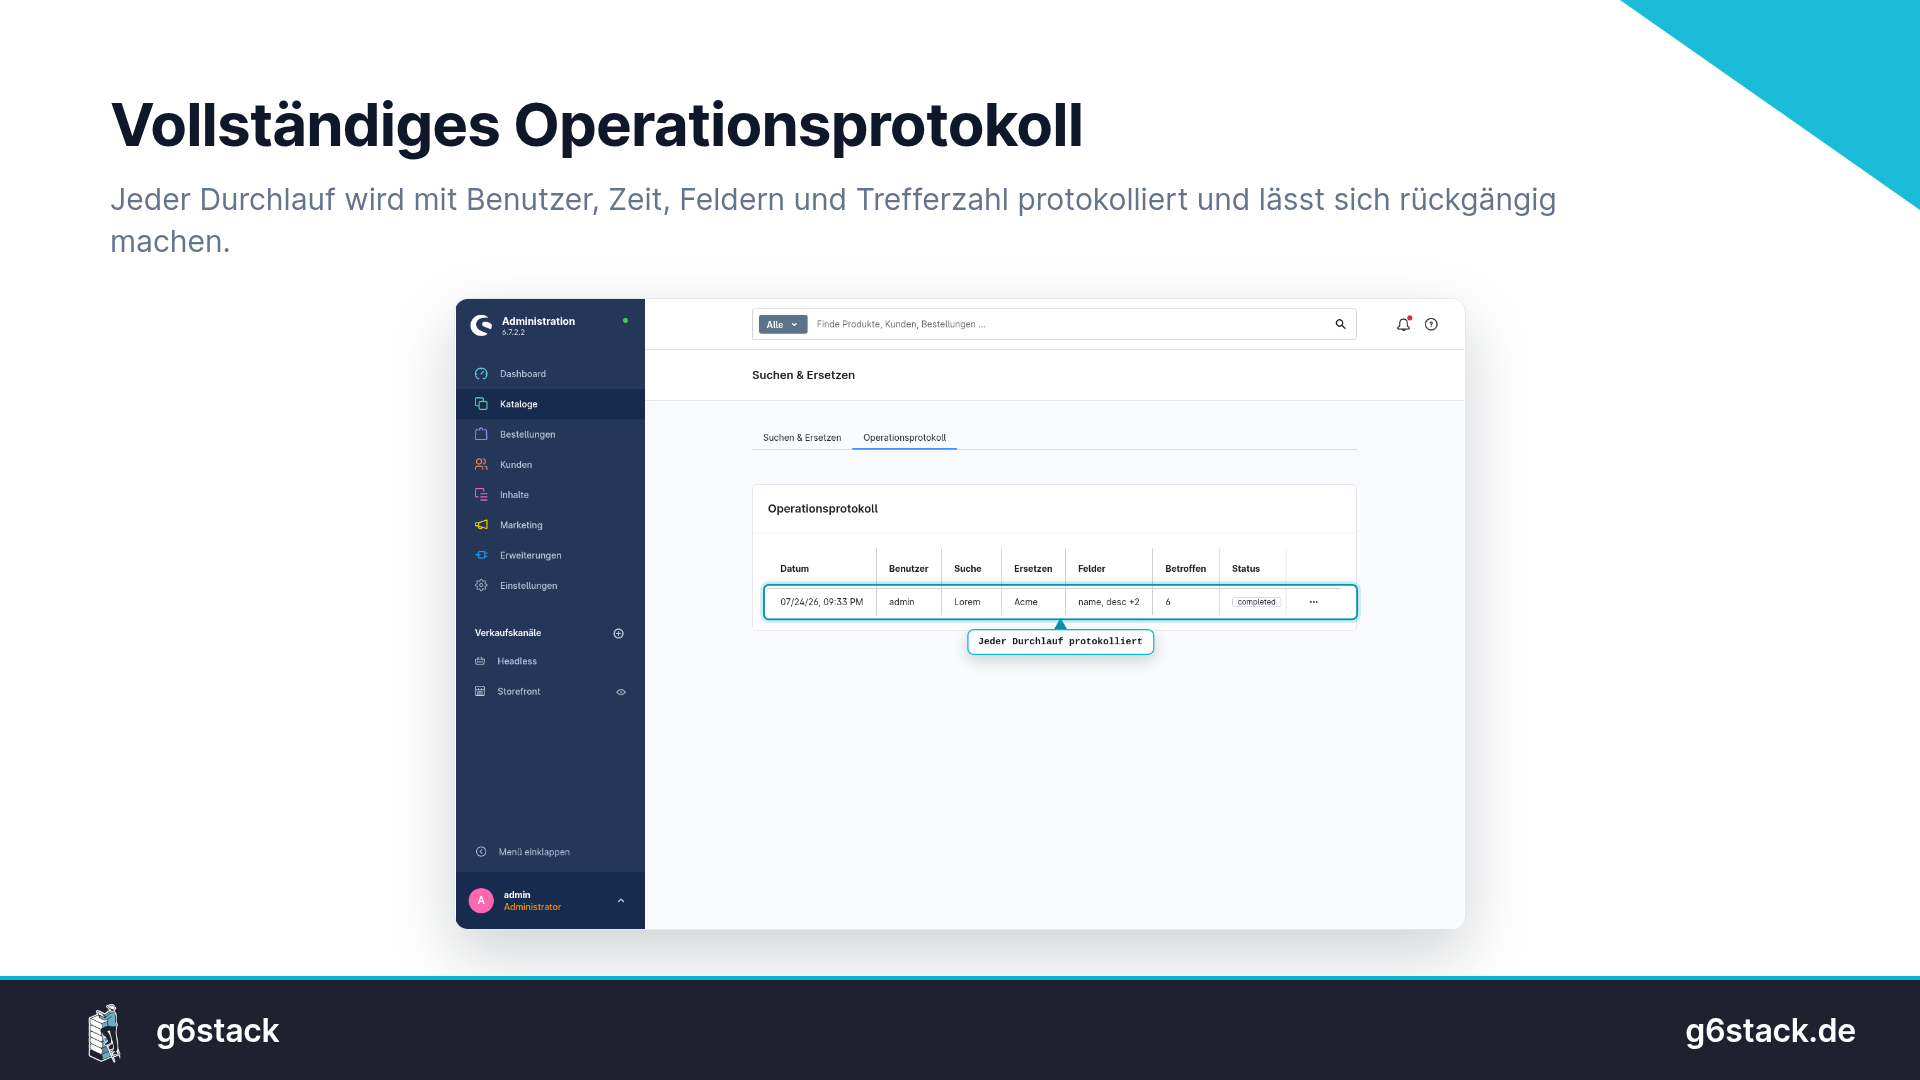The image size is (1920, 1080).
Task: Click the Operationsprotokoll card title
Action: pyautogui.click(x=822, y=508)
